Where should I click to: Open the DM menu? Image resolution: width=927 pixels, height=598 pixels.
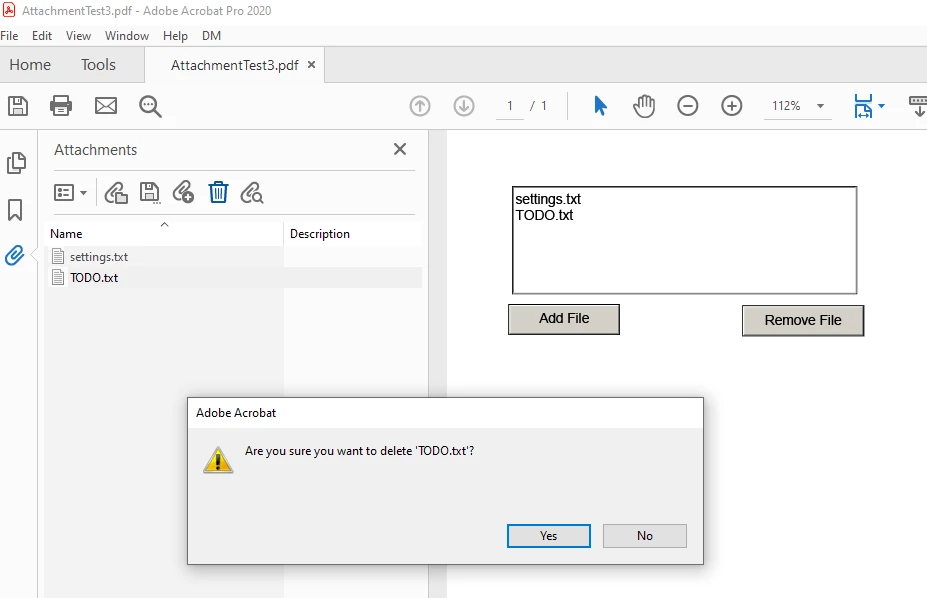pyautogui.click(x=211, y=35)
